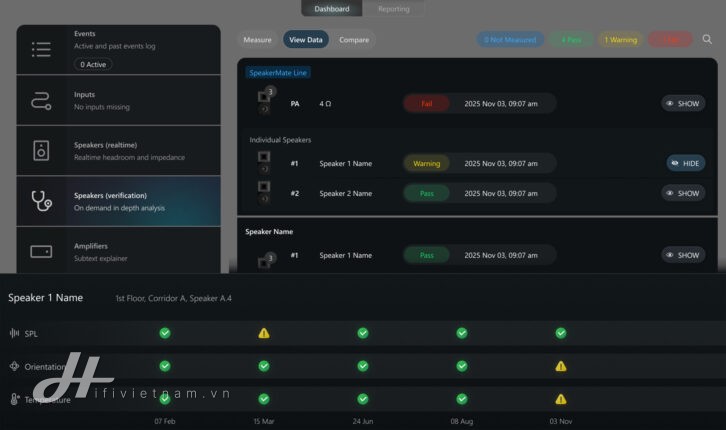The image size is (726, 430).
Task: Select the 24 Jun timeline date
Action: (363, 421)
